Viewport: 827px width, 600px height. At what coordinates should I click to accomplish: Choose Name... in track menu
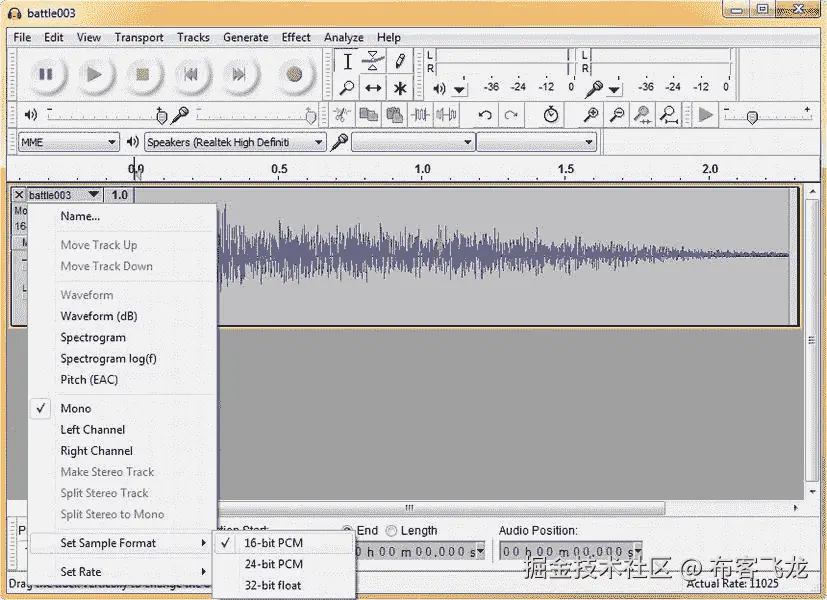[x=123, y=216]
